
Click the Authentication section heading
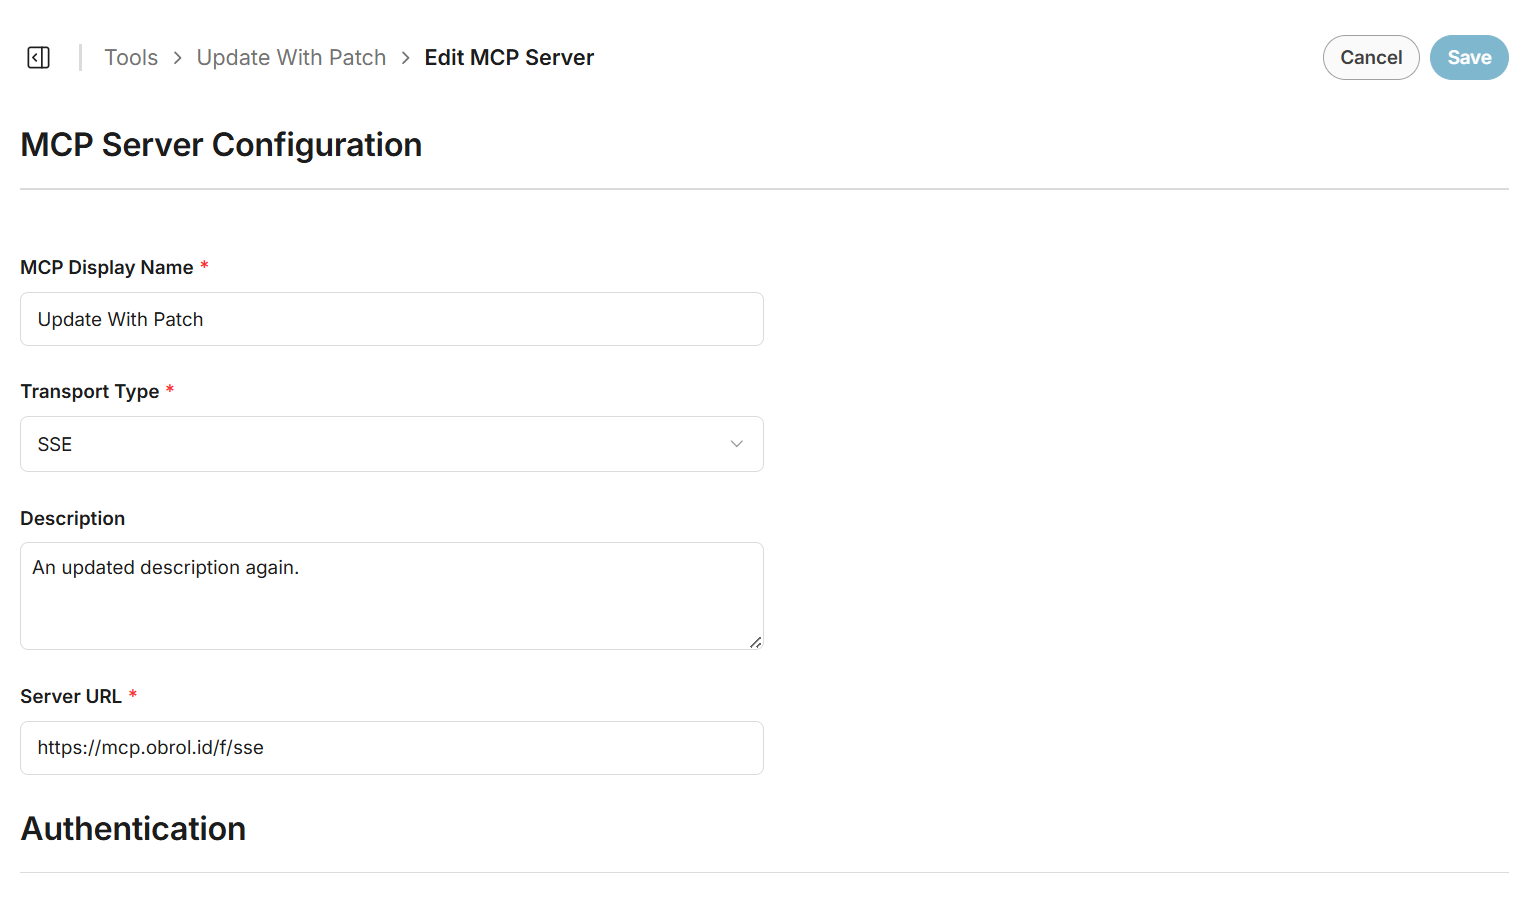[133, 829]
